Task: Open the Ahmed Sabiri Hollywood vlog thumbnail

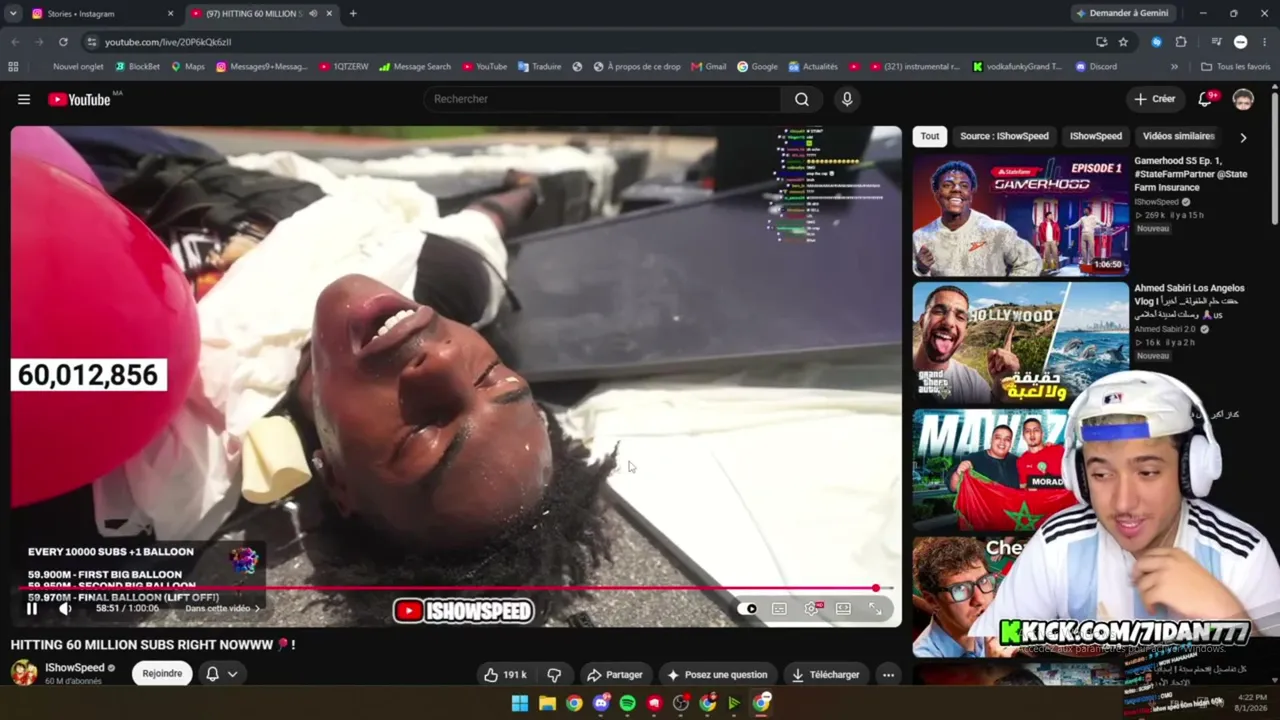Action: 1020,343
